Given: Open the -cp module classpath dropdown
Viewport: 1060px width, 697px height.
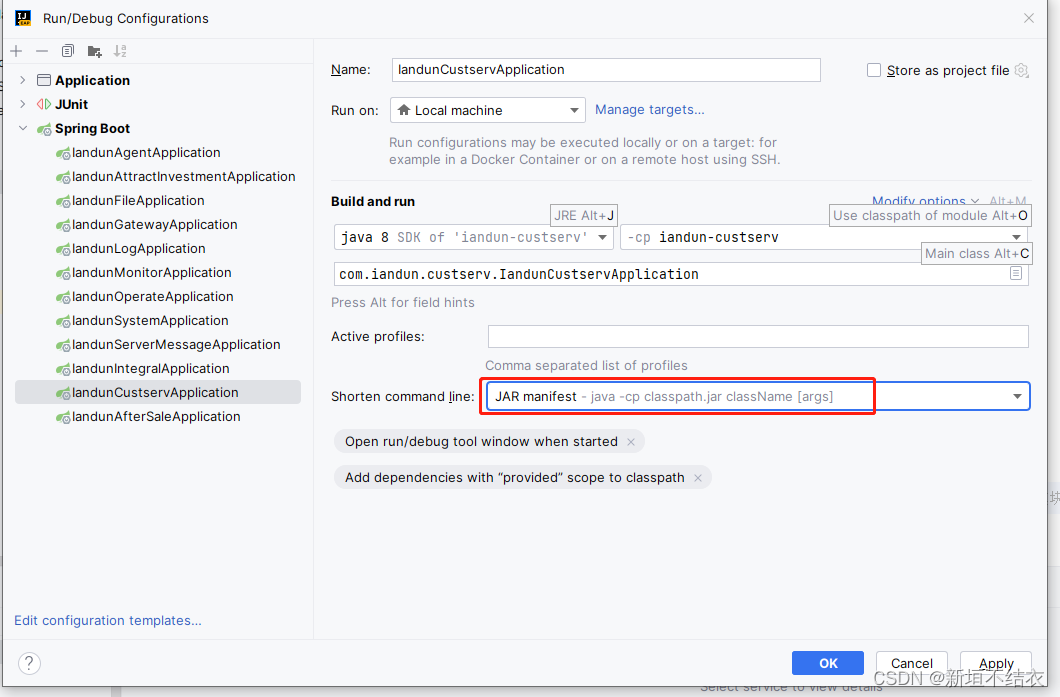Looking at the screenshot, I should (x=823, y=237).
